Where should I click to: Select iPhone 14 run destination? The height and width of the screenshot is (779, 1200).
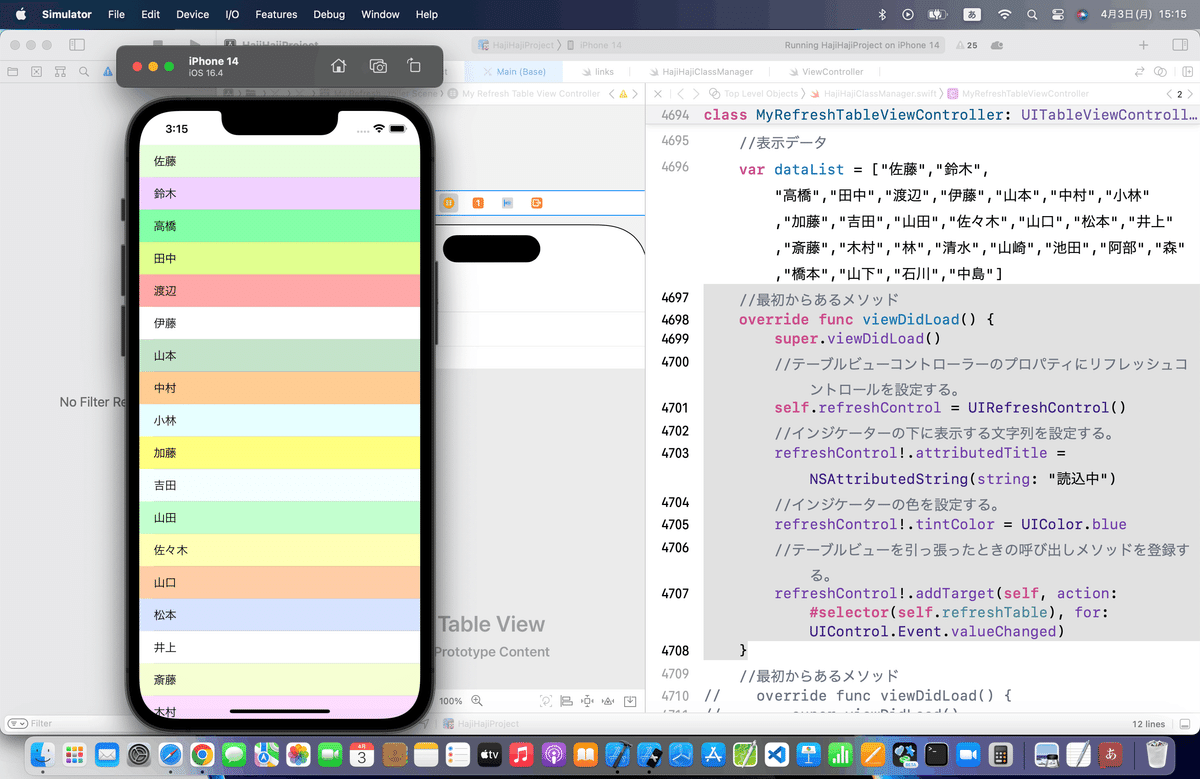[594, 45]
